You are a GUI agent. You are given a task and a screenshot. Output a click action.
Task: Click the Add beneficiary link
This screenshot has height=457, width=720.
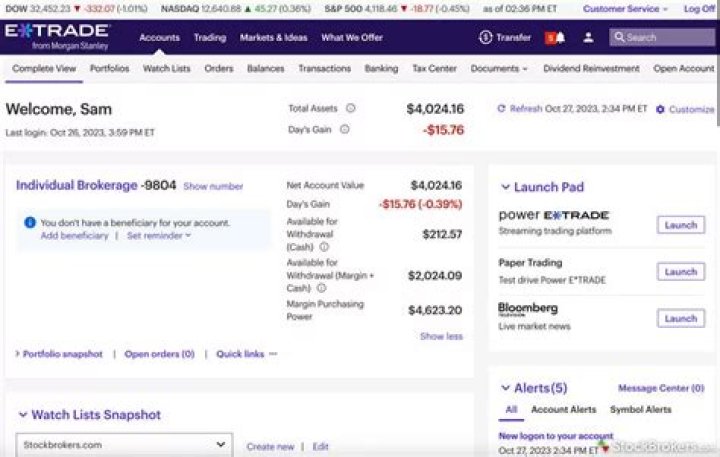[74, 236]
